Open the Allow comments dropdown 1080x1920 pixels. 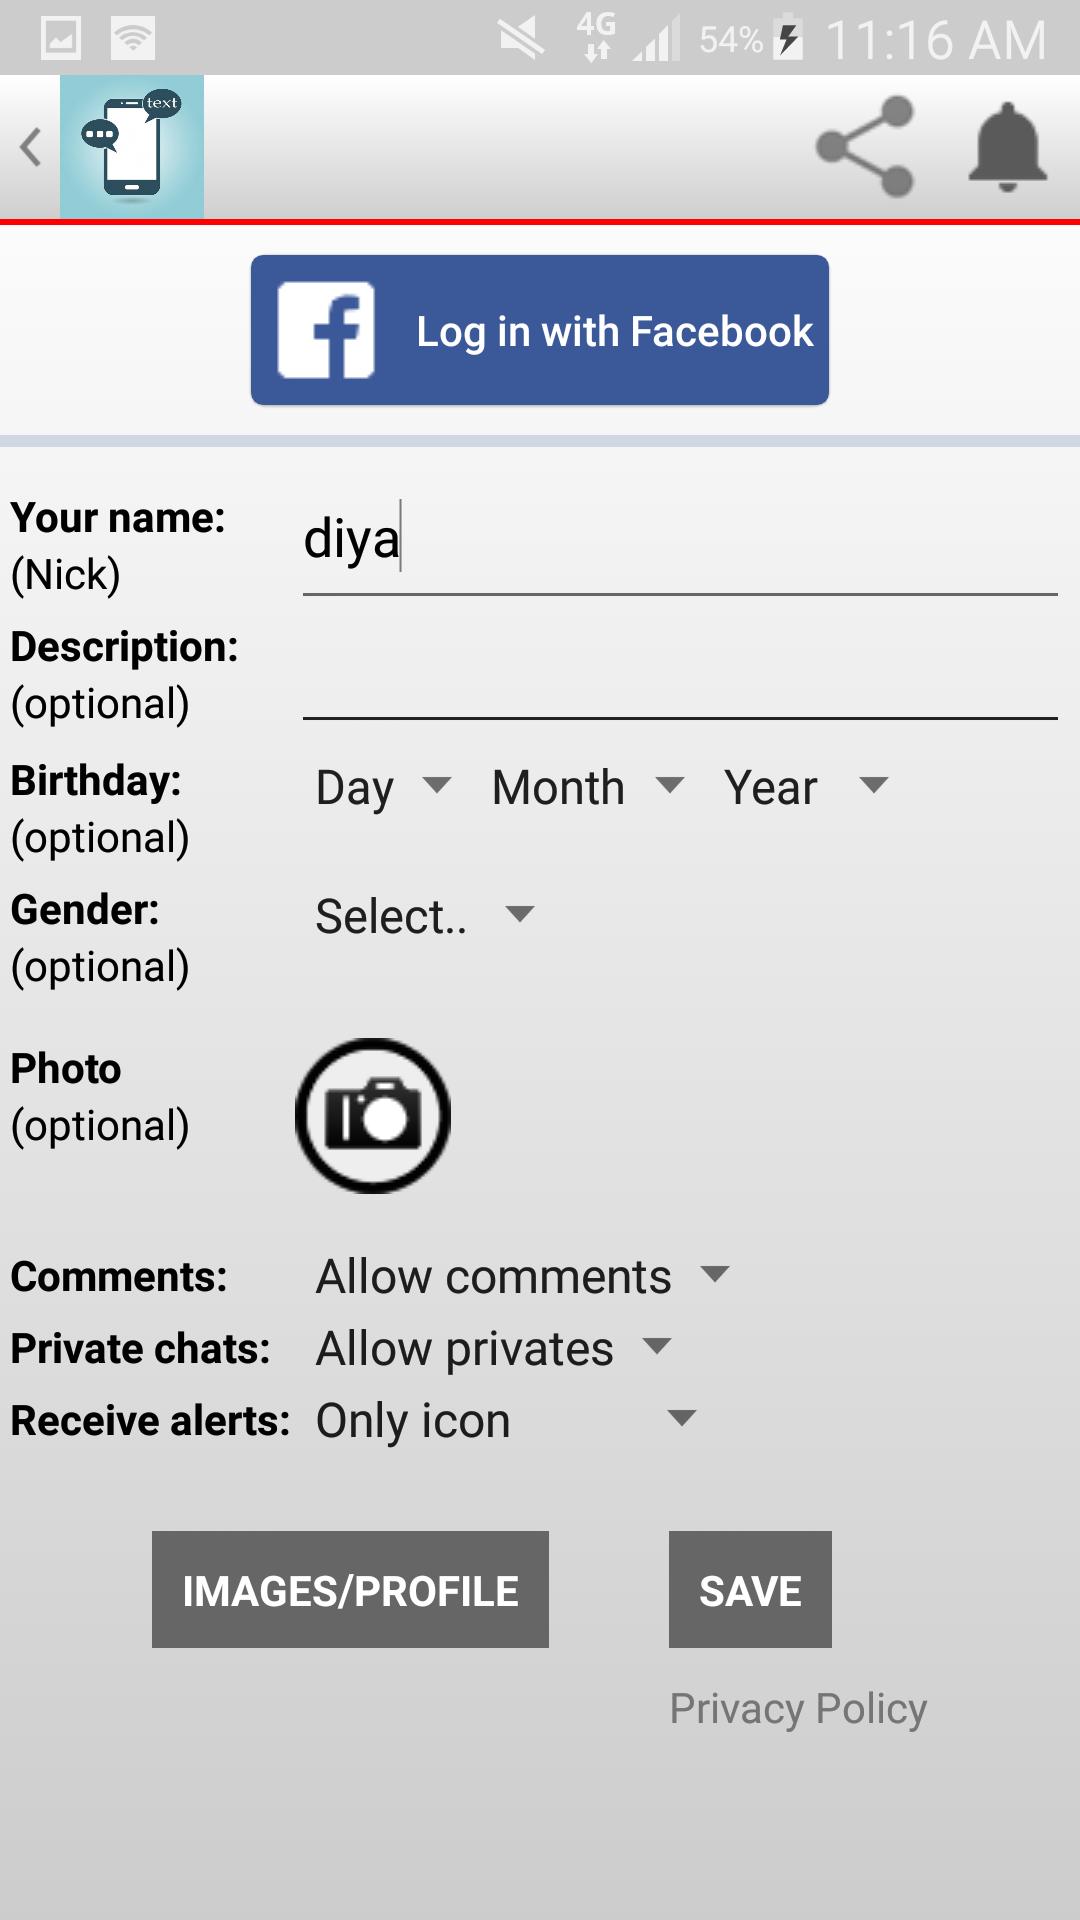pos(522,1276)
